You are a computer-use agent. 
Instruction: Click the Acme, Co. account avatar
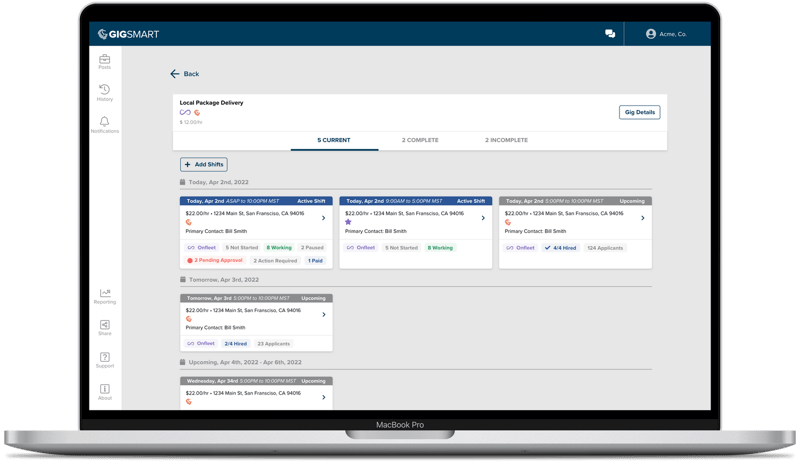coord(651,34)
